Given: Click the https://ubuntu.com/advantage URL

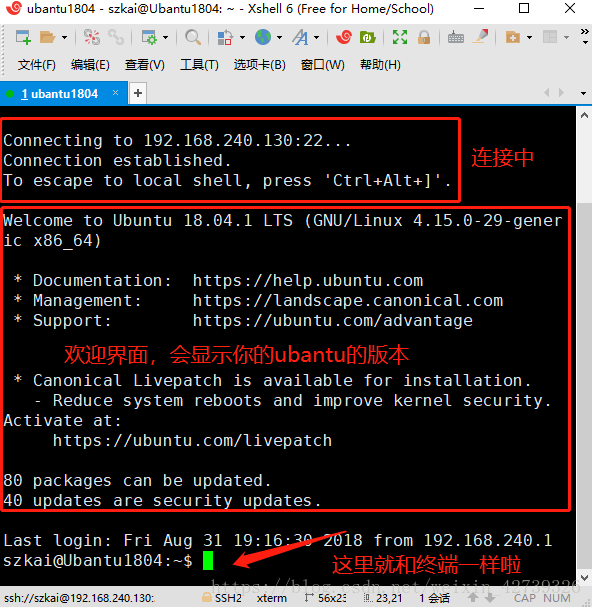Looking at the screenshot, I should coord(333,321).
